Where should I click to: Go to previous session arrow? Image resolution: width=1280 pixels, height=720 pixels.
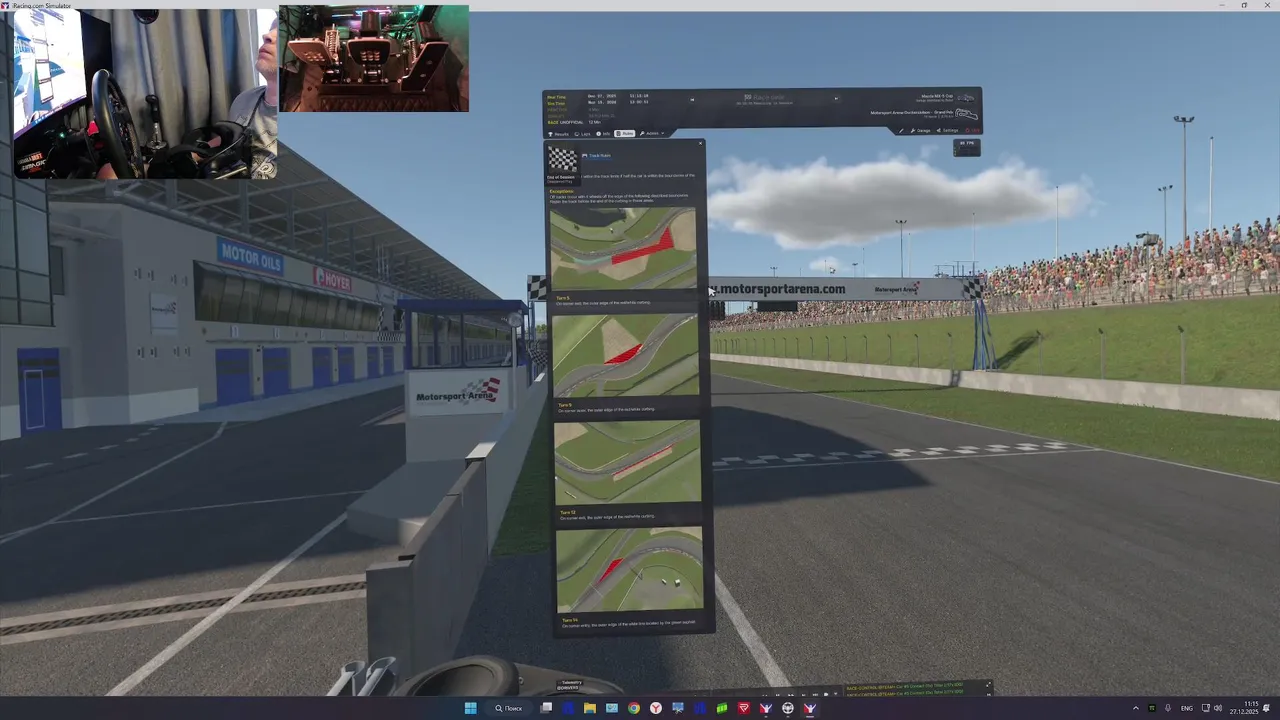point(692,99)
